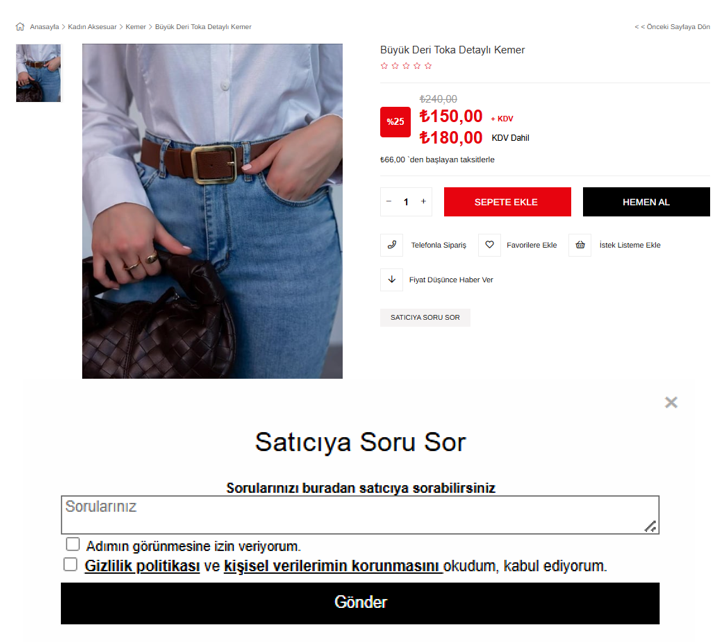Select the small product thumbnail image

pos(39,73)
